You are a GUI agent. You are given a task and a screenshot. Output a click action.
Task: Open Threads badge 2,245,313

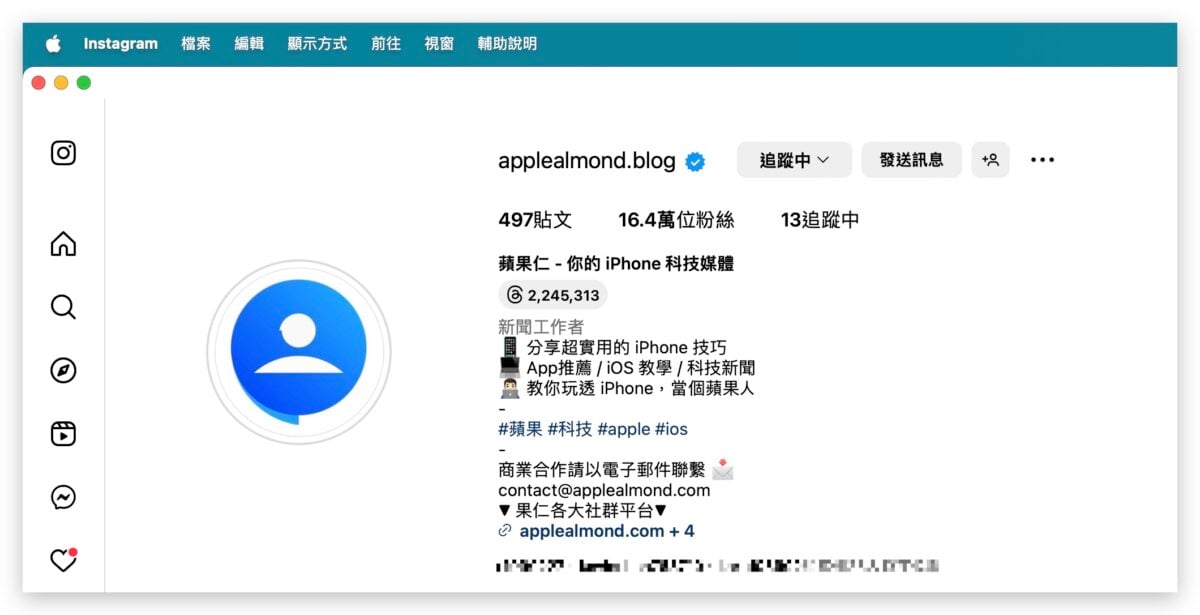tap(553, 295)
